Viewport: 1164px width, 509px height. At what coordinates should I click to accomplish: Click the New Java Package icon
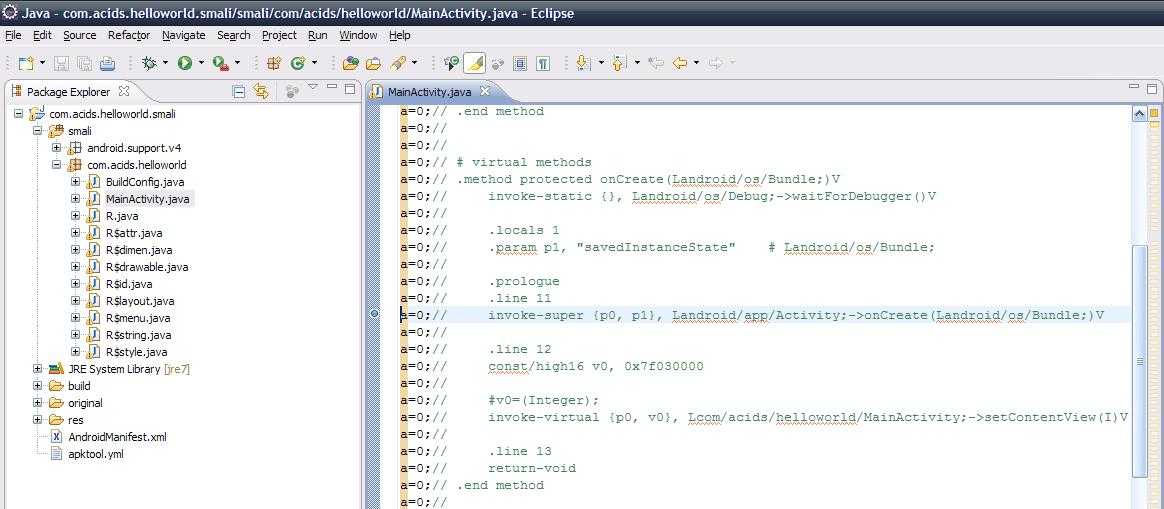(275, 64)
